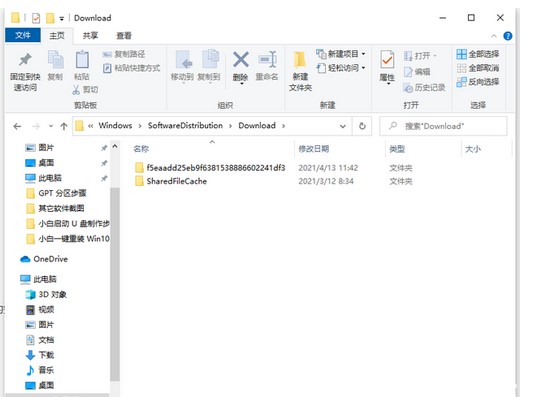Image resolution: width=534 pixels, height=397 pixels.
Task: Open pinned This PC in Quick access
Action: pos(43,178)
